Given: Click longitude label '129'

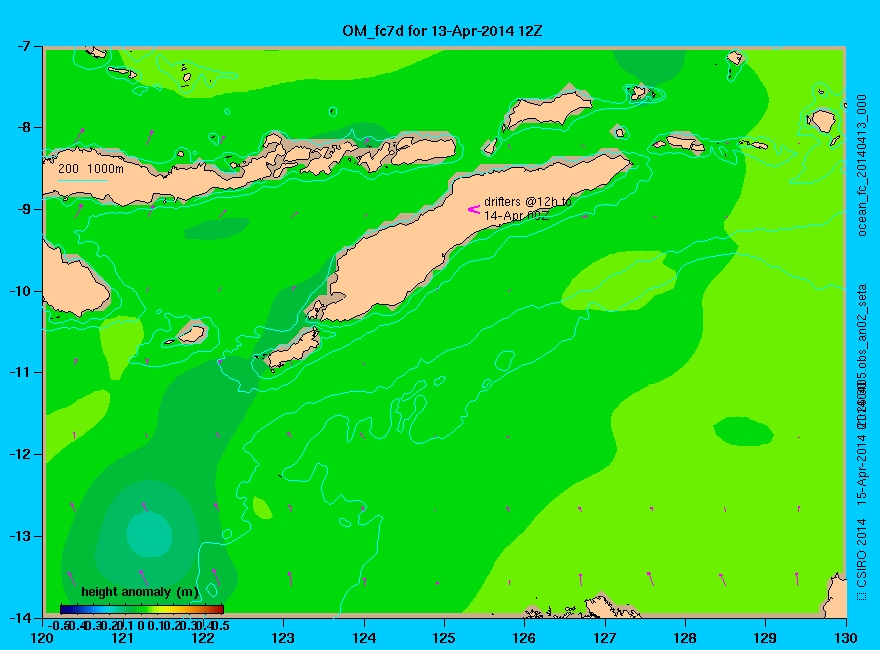Looking at the screenshot, I should click(x=766, y=638).
